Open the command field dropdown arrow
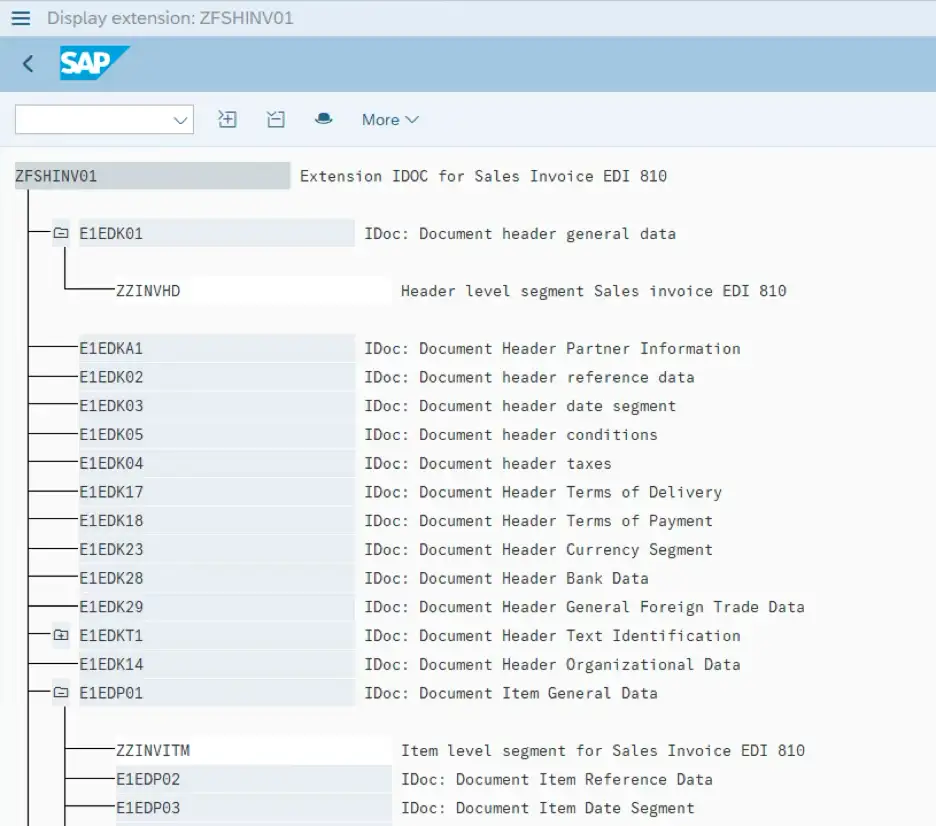Image resolution: width=936 pixels, height=826 pixels. point(181,120)
